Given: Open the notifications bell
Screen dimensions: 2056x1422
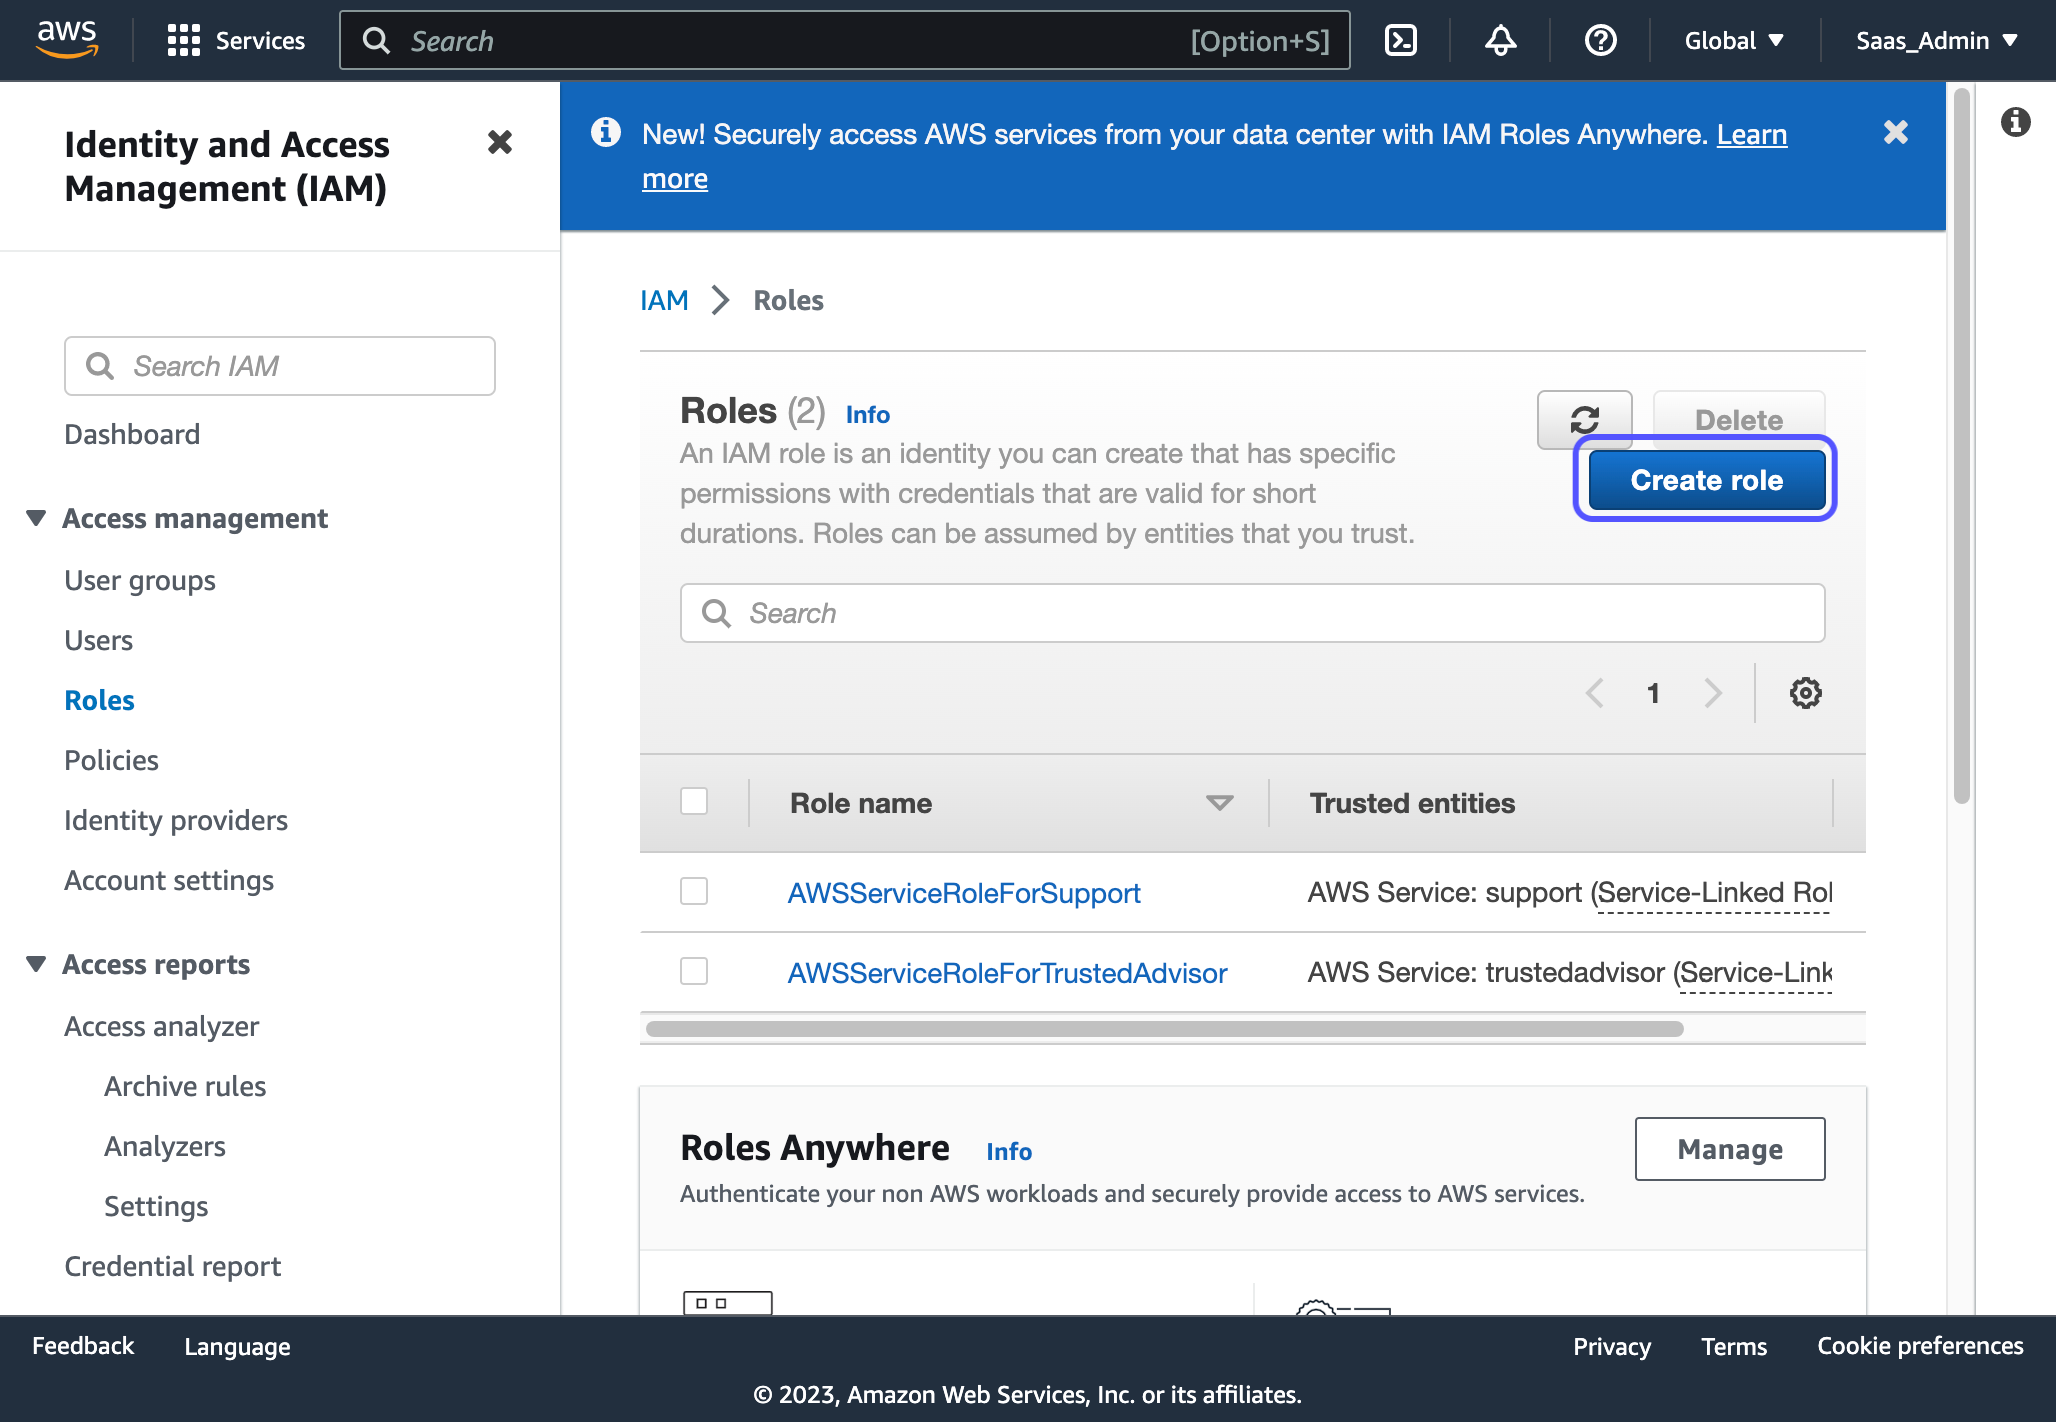Looking at the screenshot, I should point(1500,40).
